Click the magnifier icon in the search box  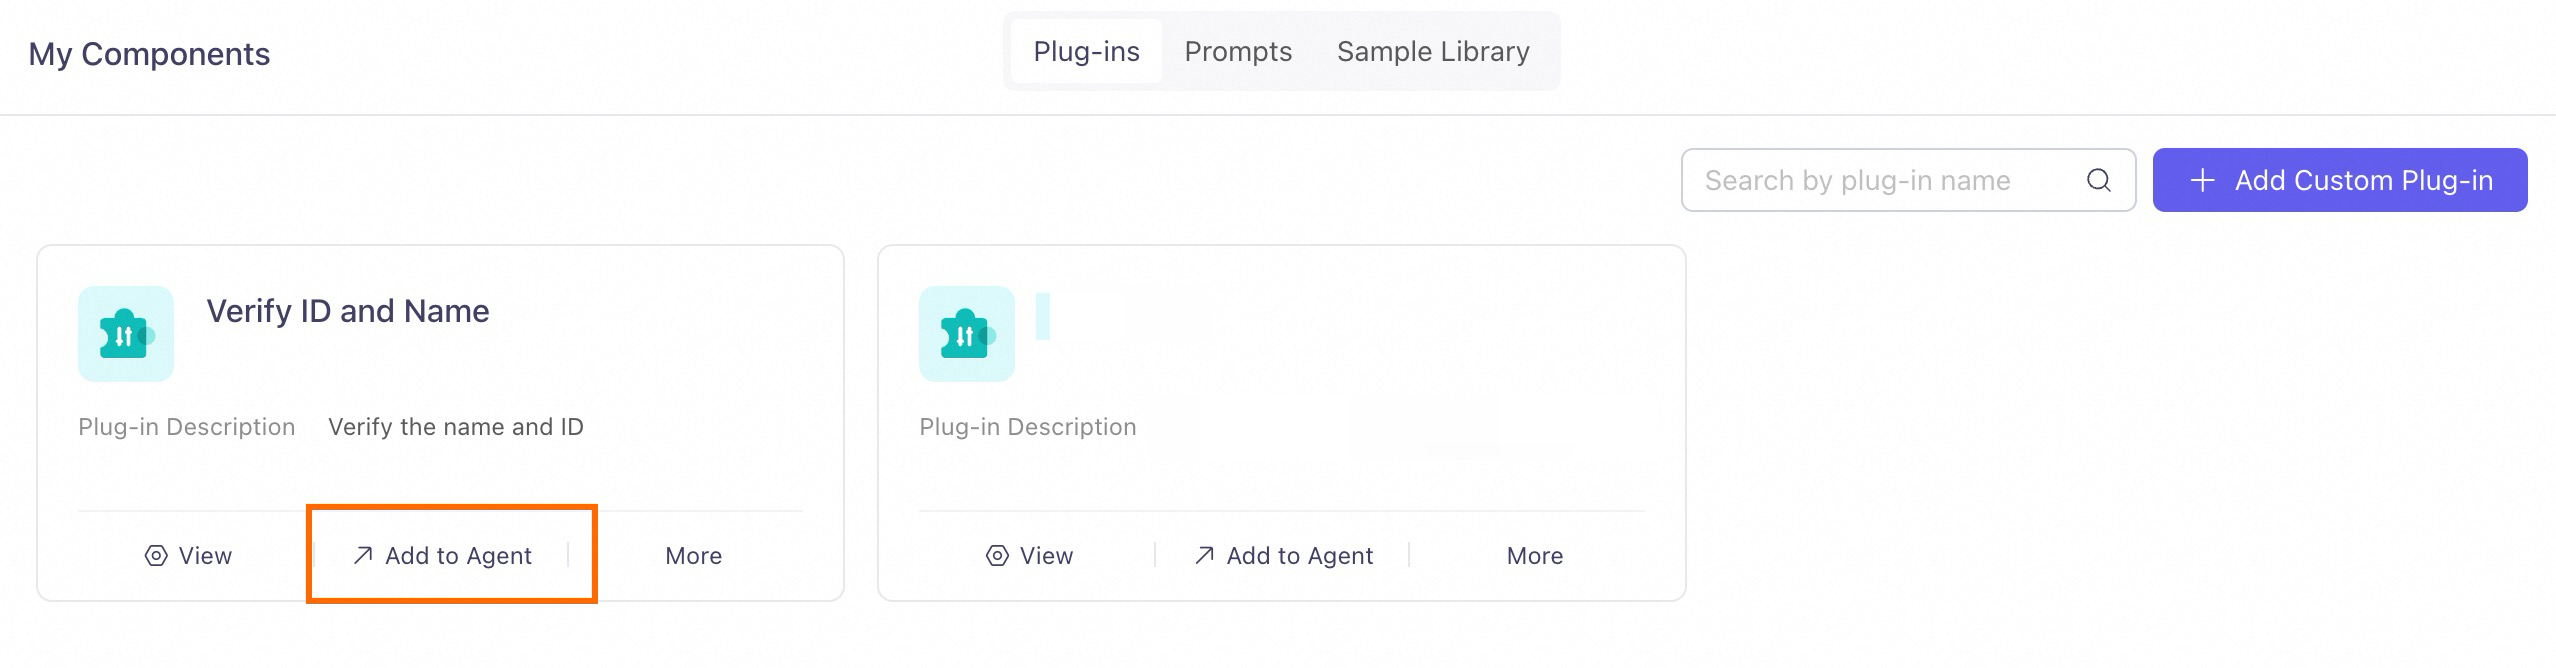(x=2099, y=180)
